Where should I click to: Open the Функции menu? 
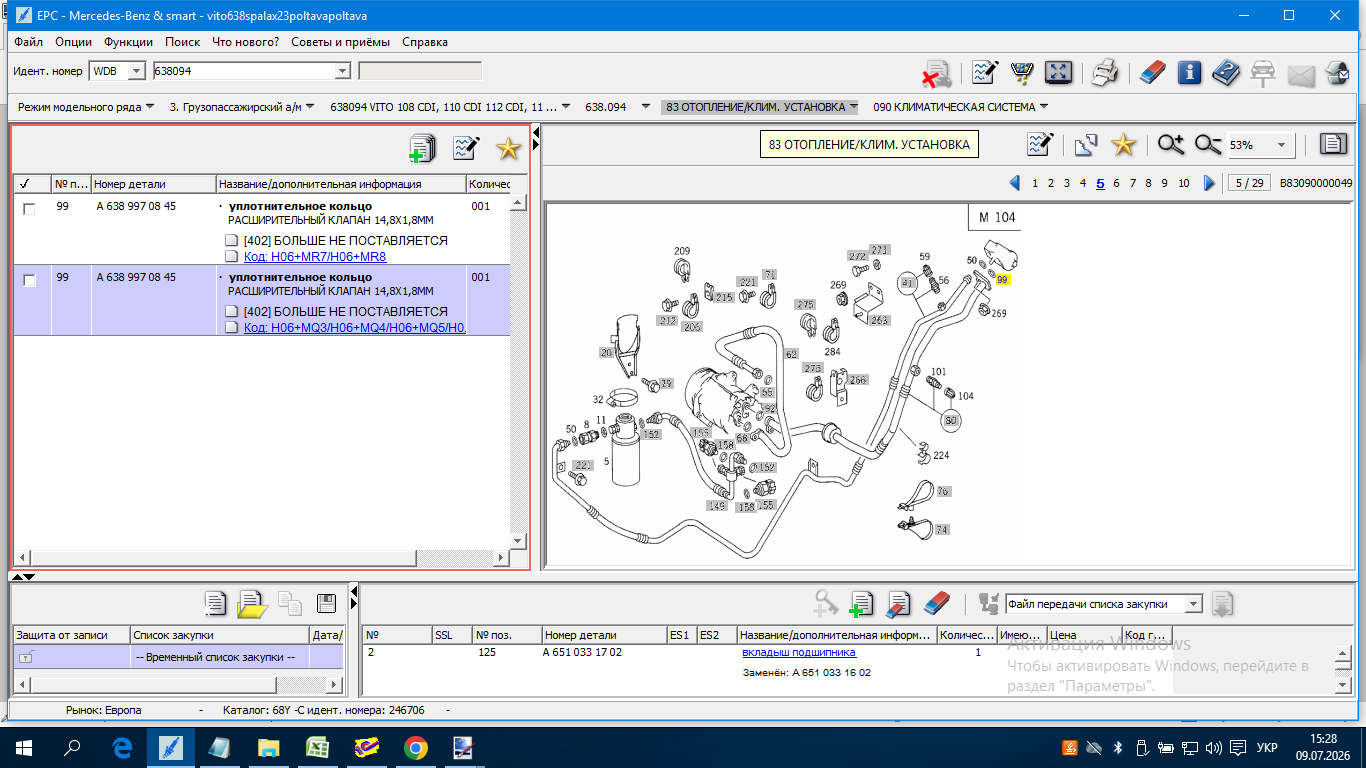128,42
